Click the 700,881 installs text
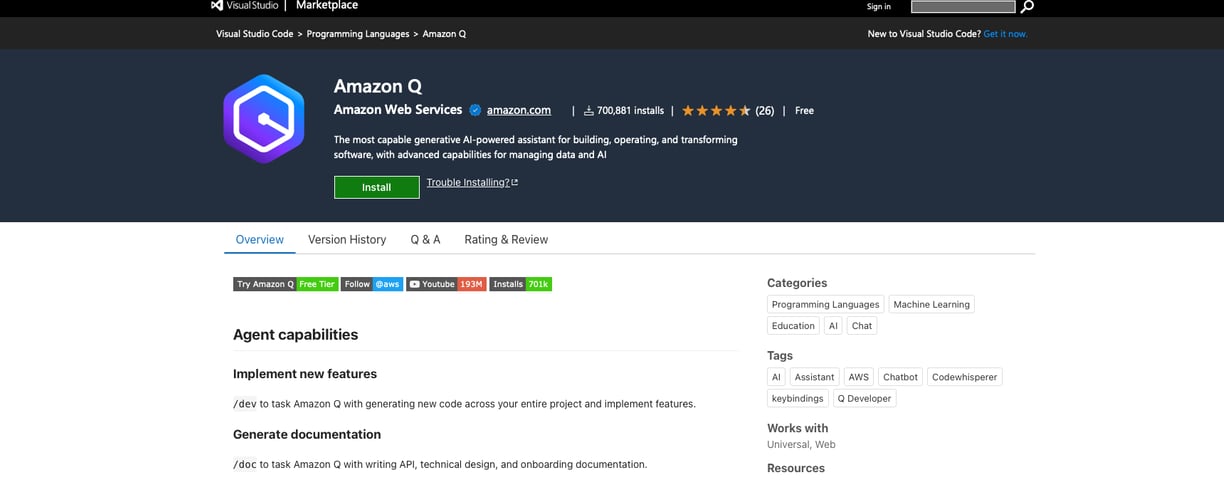Screen dimensions: 1224x480 (x=630, y=111)
